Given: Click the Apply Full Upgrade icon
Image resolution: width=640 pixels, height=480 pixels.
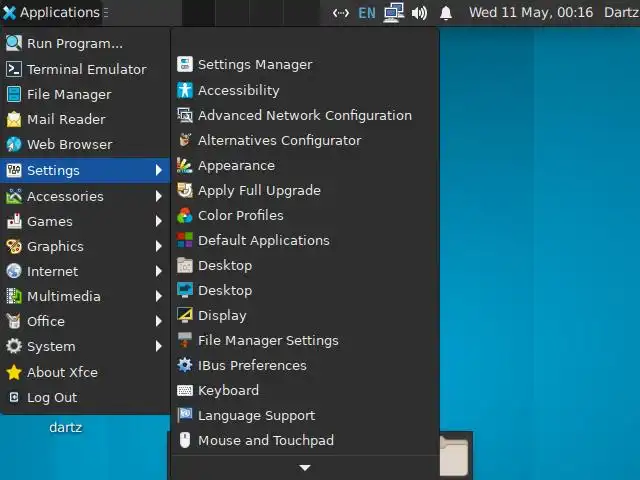Looking at the screenshot, I should [185, 191].
